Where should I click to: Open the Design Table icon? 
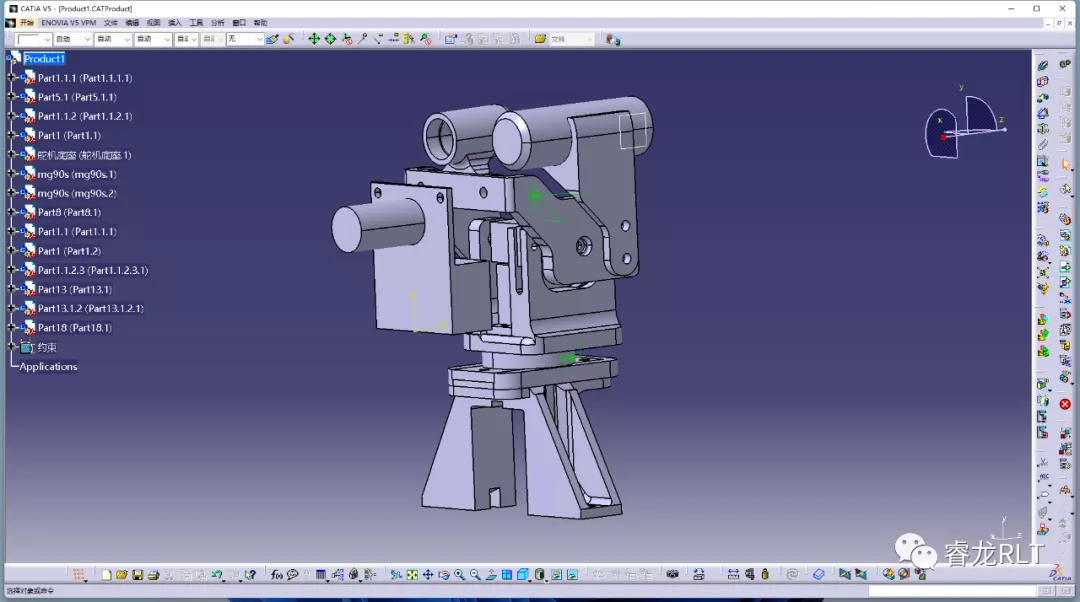coord(321,574)
